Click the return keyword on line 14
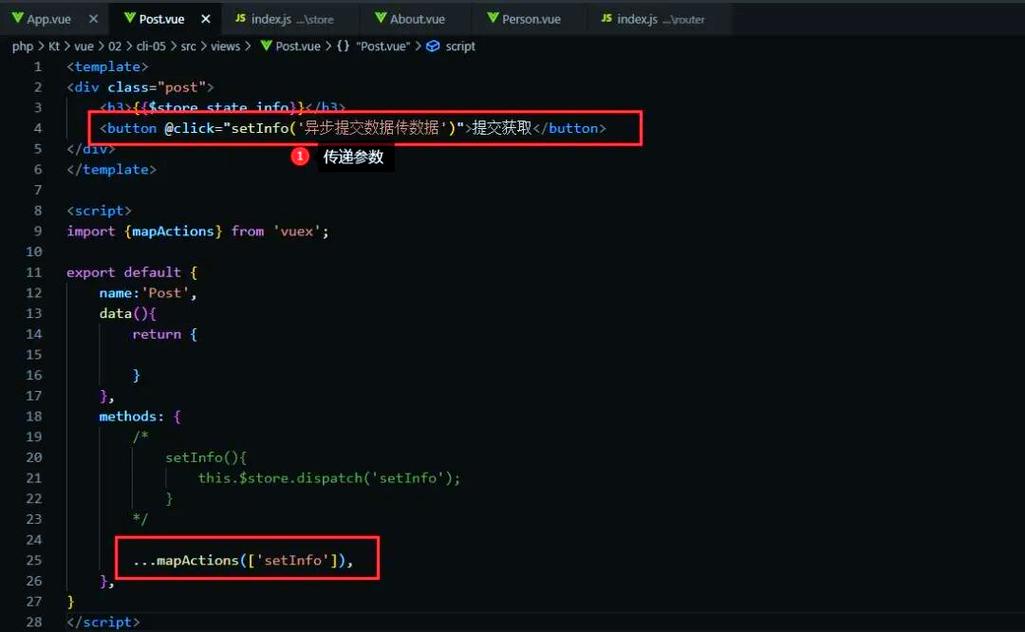The image size is (1025, 632). pyautogui.click(x=156, y=334)
